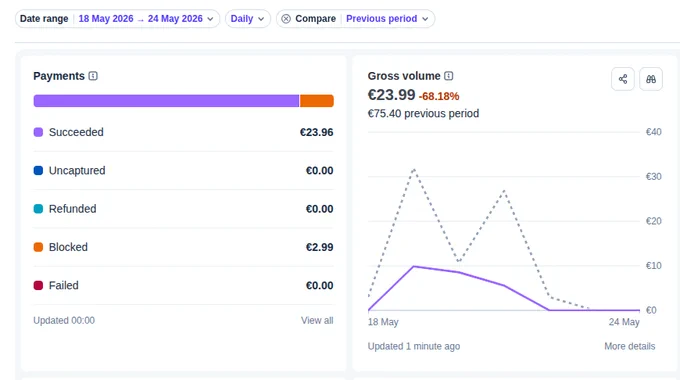680x380 pixels.
Task: Click the share icon on Gross volume
Action: pyautogui.click(x=623, y=79)
